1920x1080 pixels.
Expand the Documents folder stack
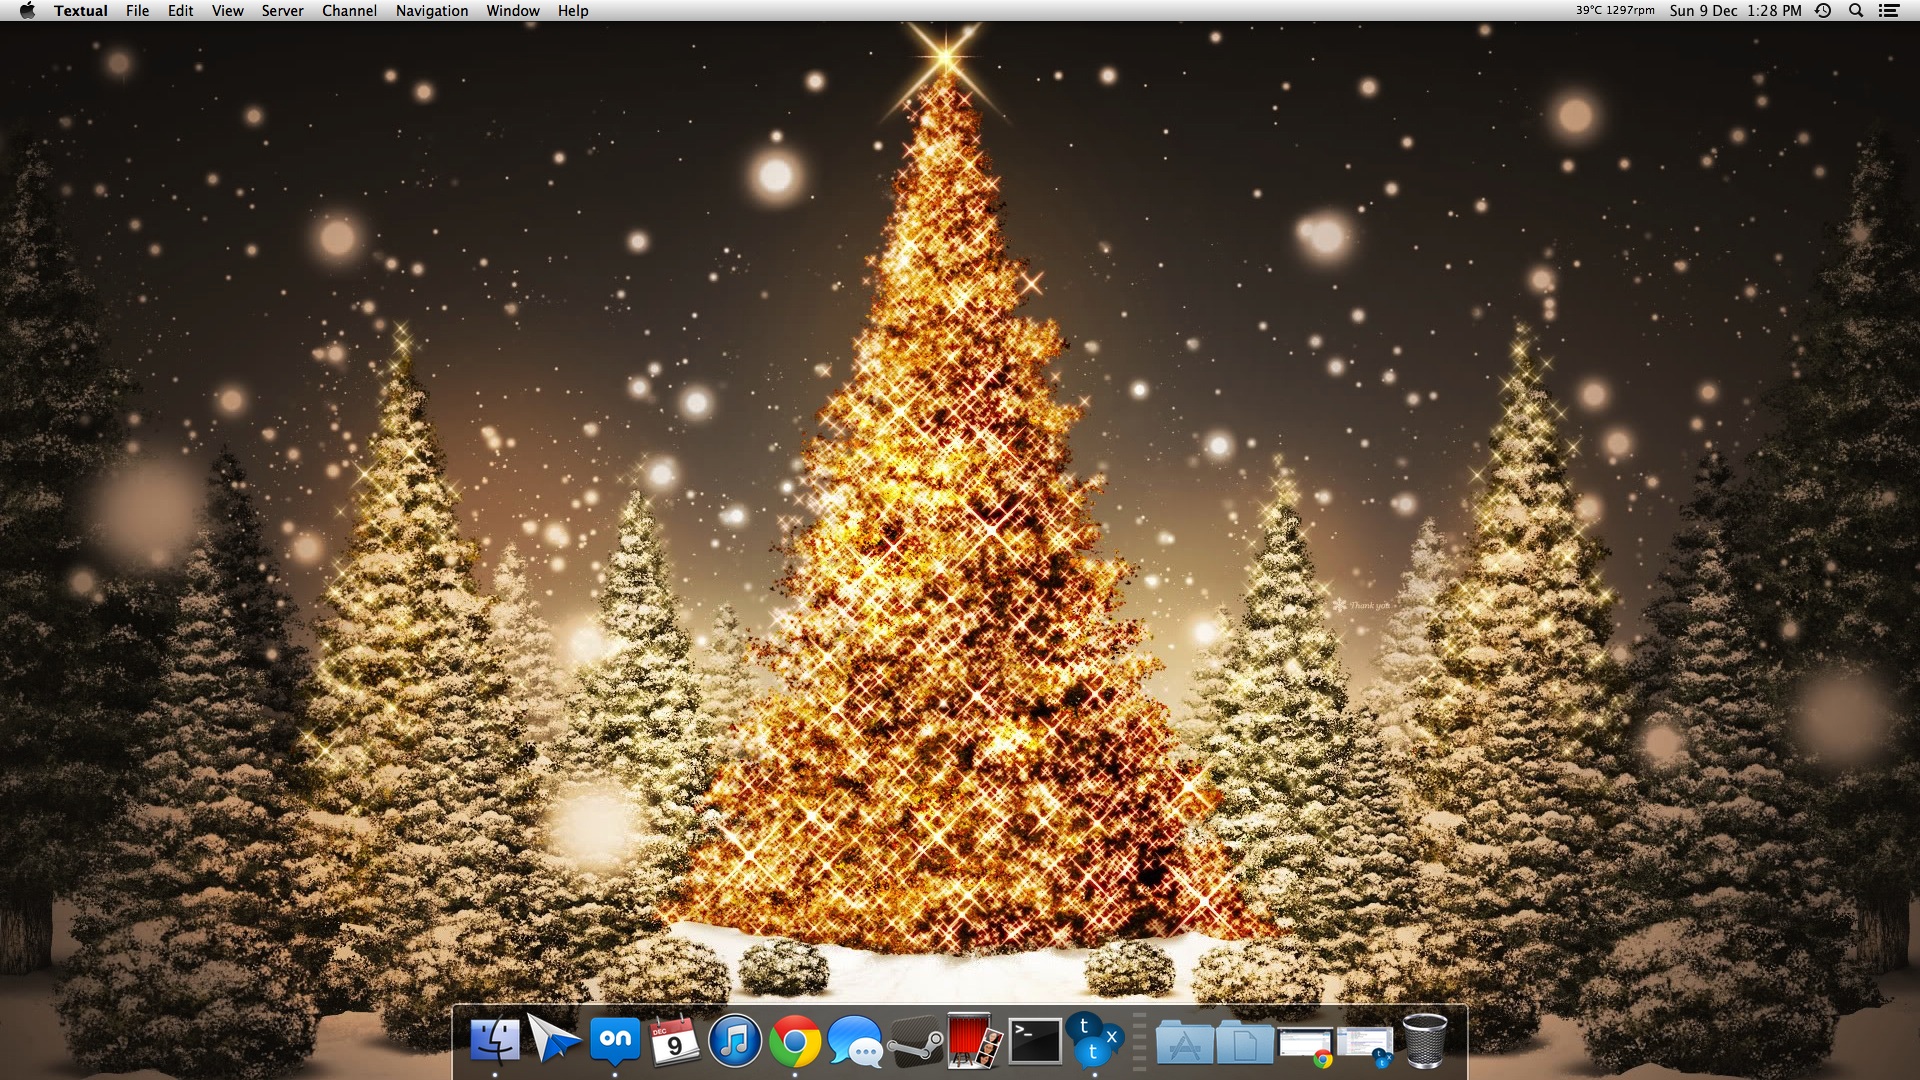point(1244,1043)
